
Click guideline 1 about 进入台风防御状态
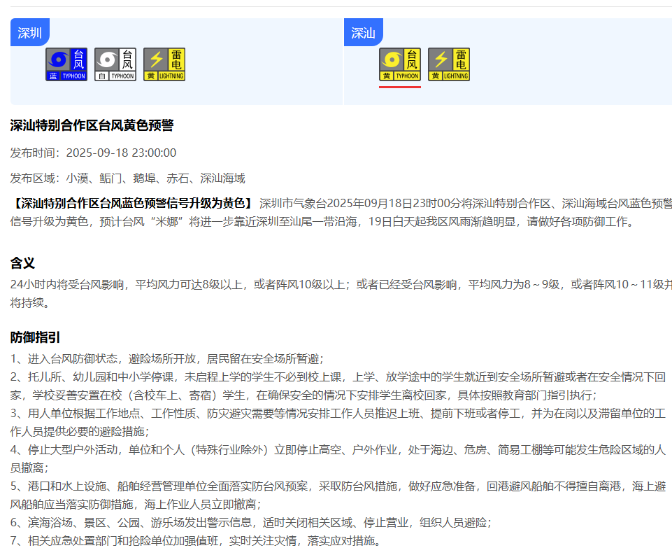point(166,359)
